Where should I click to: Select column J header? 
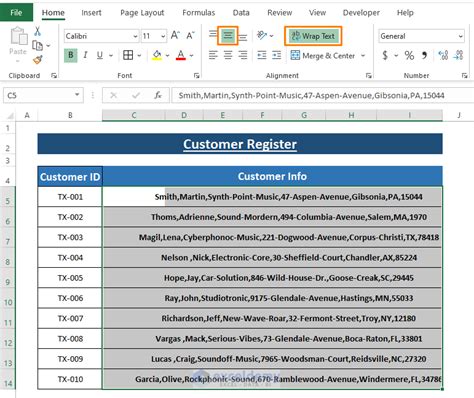click(x=459, y=115)
